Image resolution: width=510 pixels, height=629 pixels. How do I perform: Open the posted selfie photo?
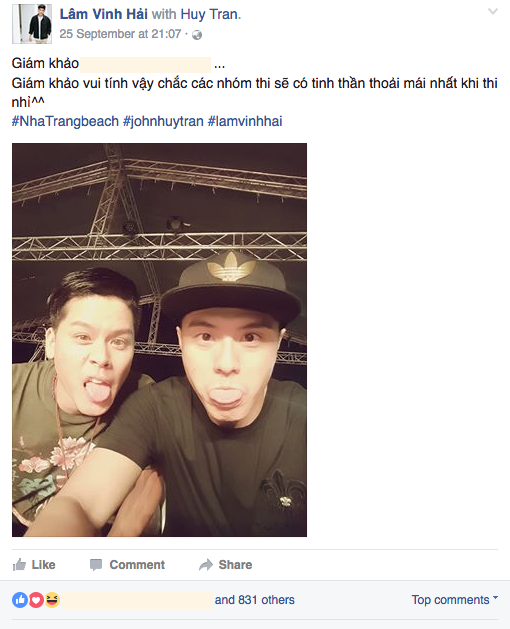pyautogui.click(x=159, y=340)
